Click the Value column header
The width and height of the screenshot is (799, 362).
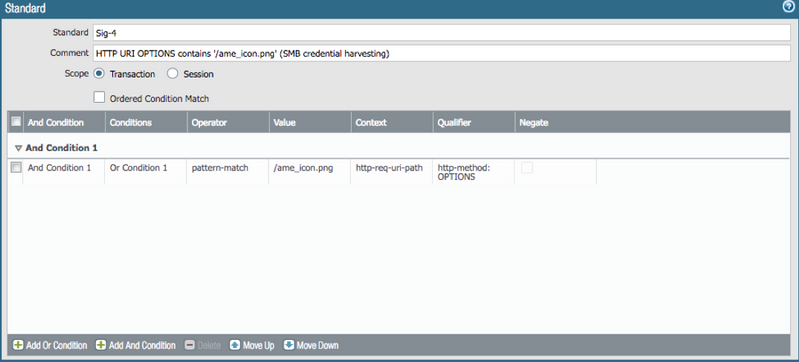click(310, 122)
